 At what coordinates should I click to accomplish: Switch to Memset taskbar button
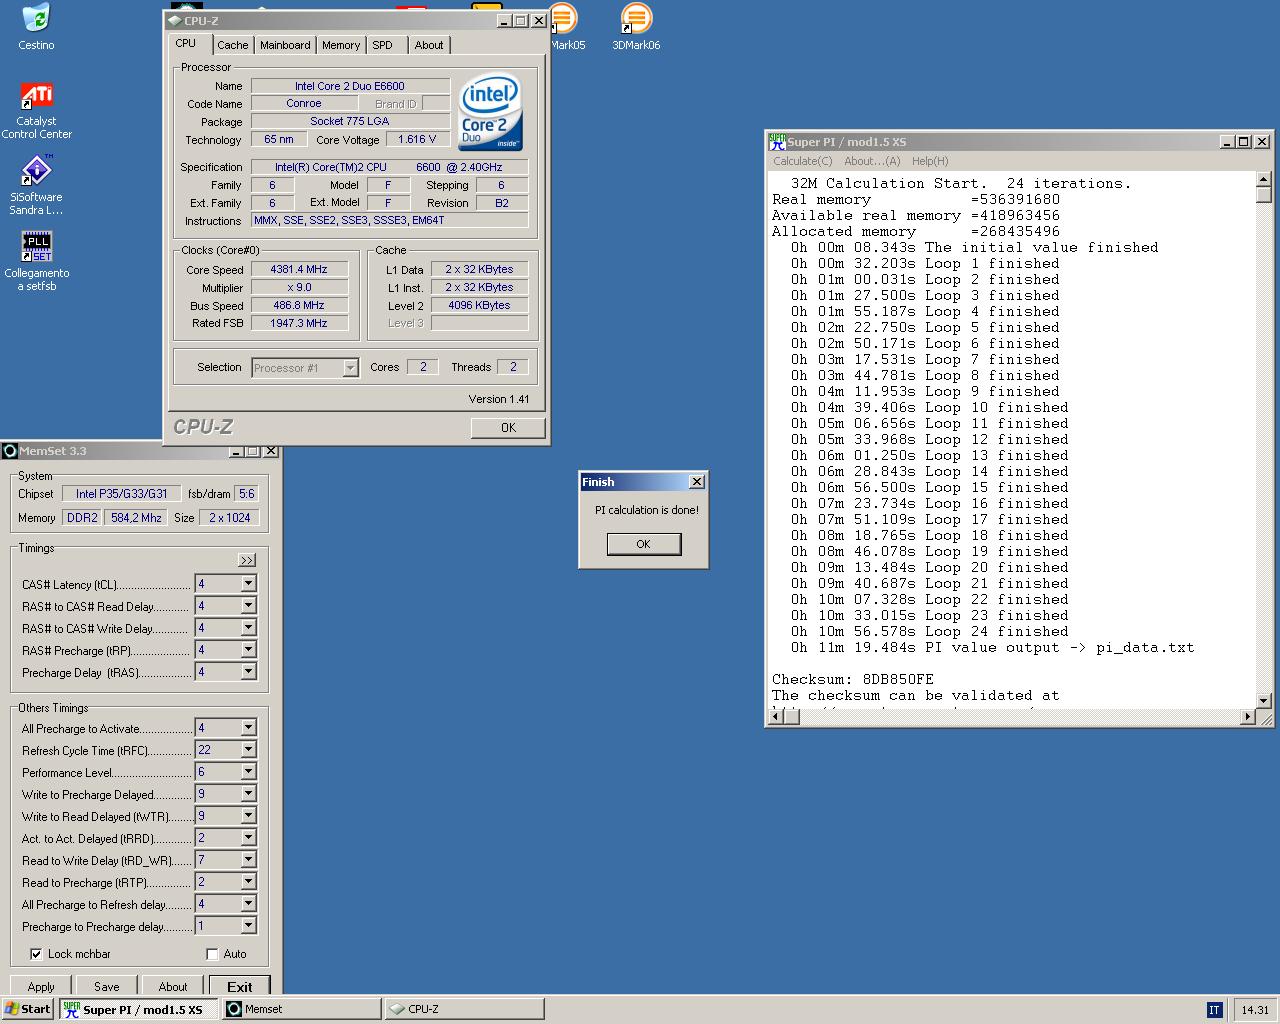click(301, 1009)
